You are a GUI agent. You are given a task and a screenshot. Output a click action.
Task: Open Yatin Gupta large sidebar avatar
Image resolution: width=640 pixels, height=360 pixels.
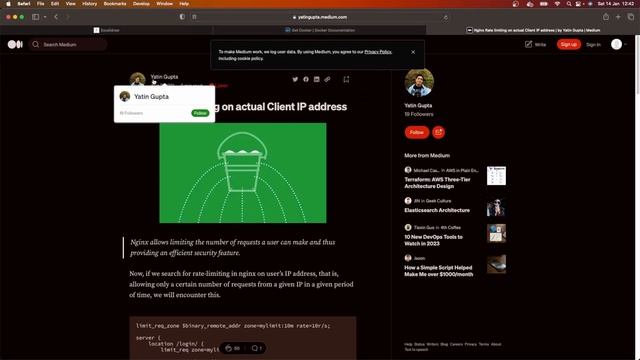[x=419, y=82]
